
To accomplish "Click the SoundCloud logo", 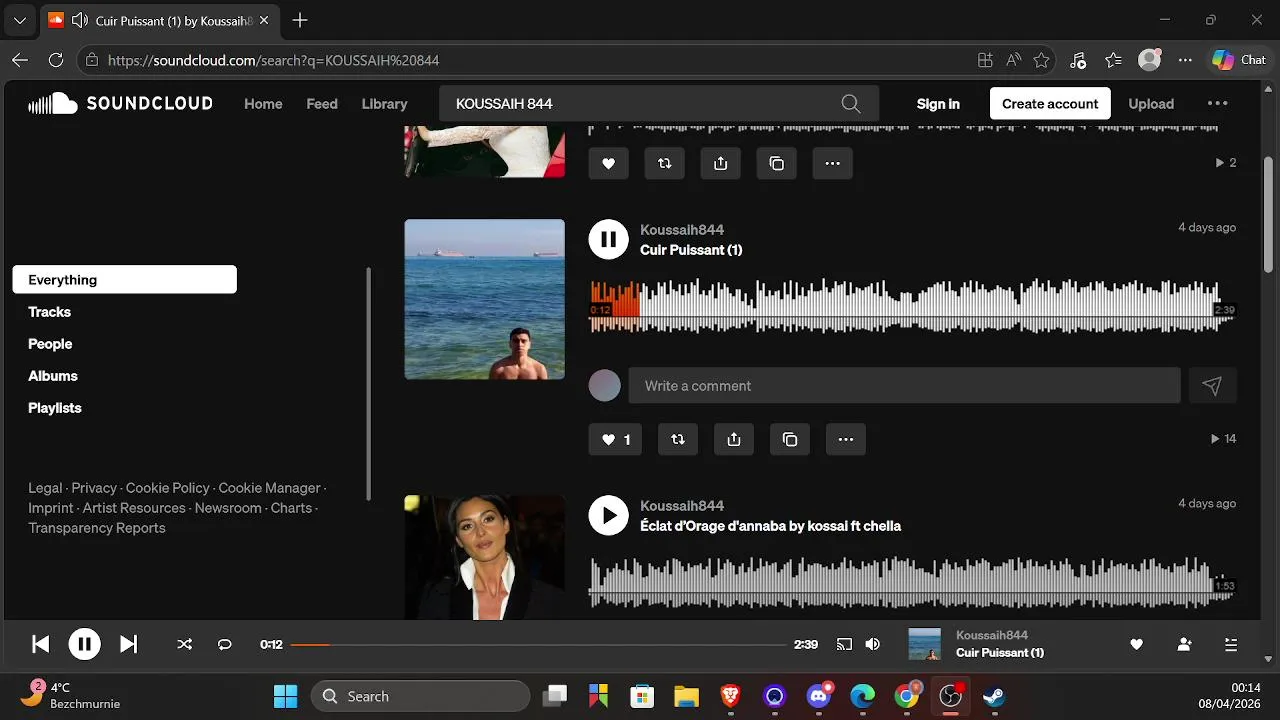I will tap(120, 103).
